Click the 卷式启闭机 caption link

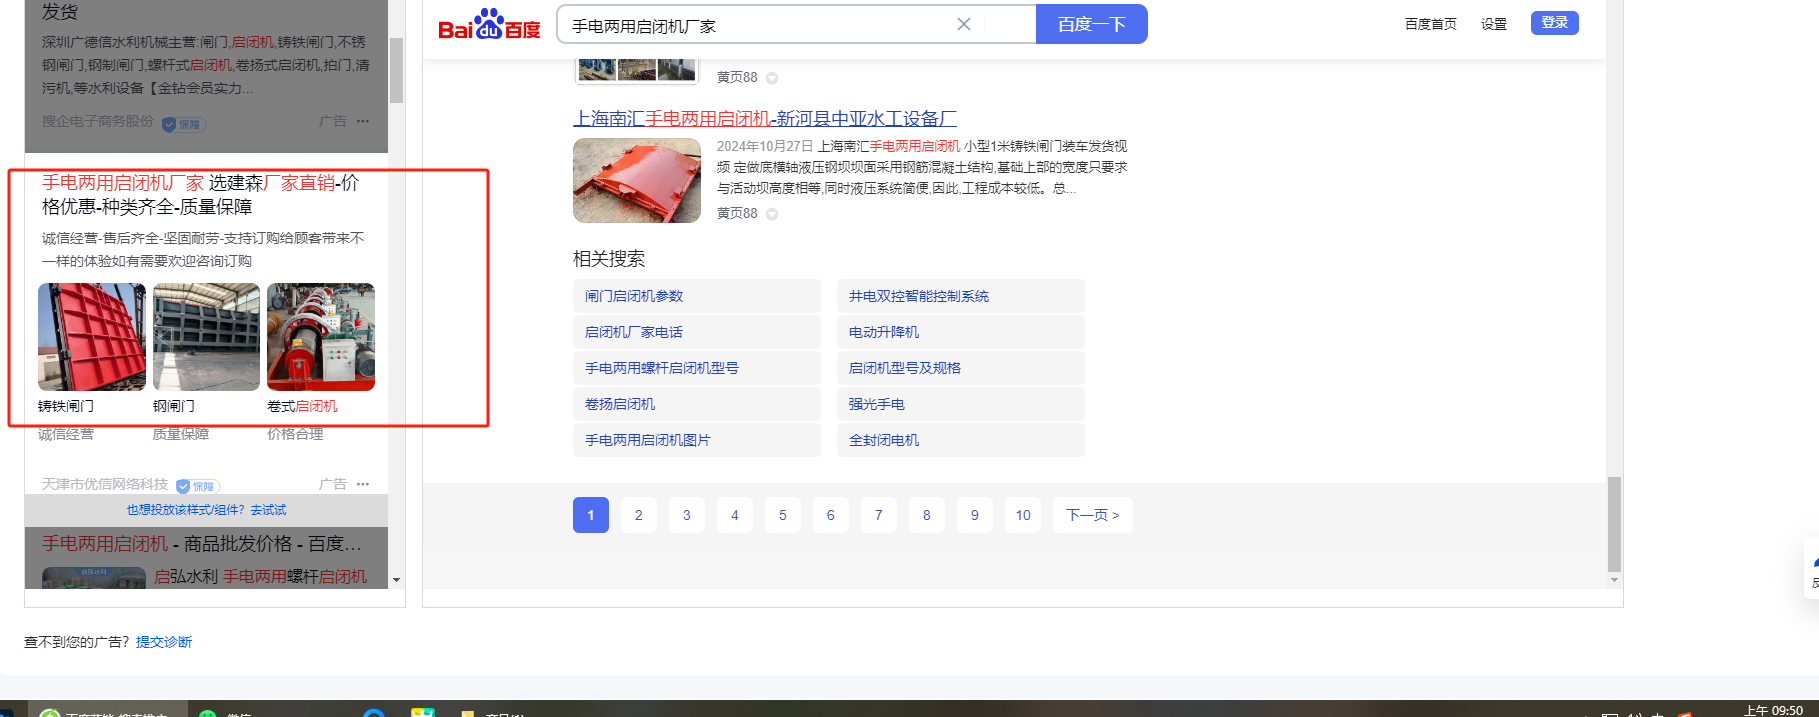[x=302, y=406]
